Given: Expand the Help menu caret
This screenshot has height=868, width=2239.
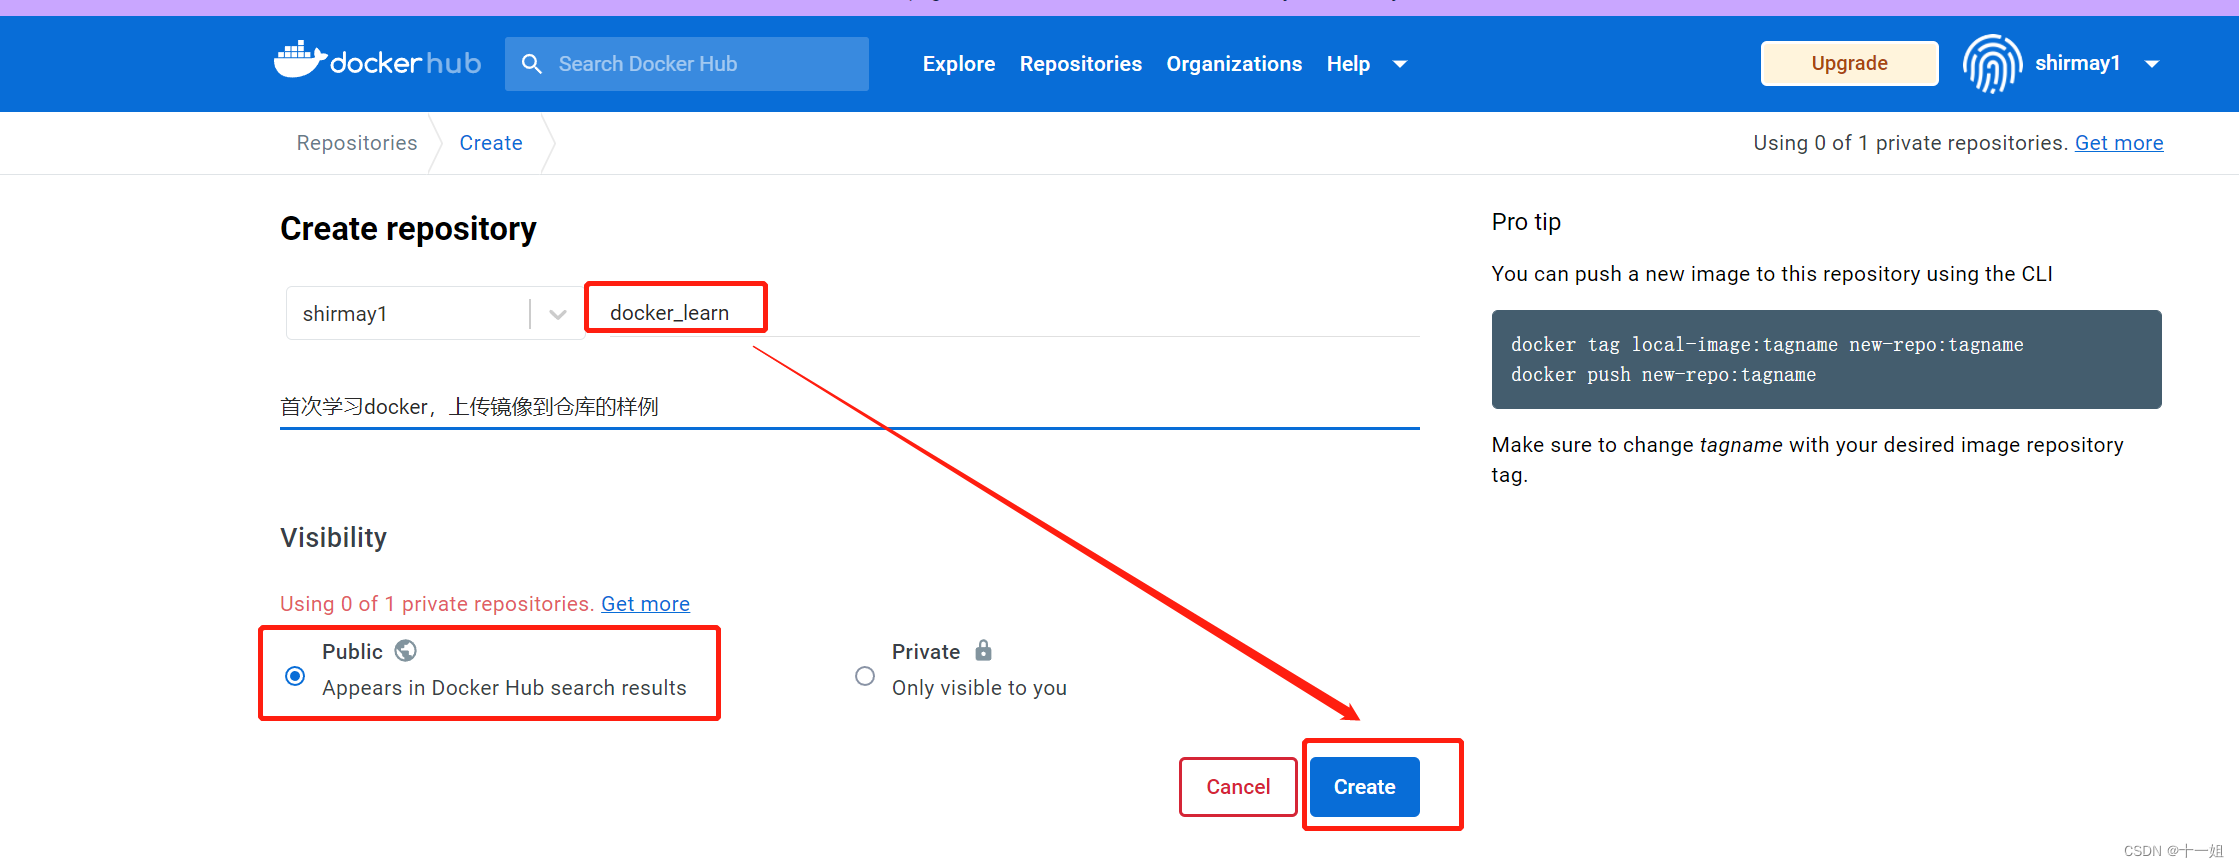Looking at the screenshot, I should tap(1400, 64).
